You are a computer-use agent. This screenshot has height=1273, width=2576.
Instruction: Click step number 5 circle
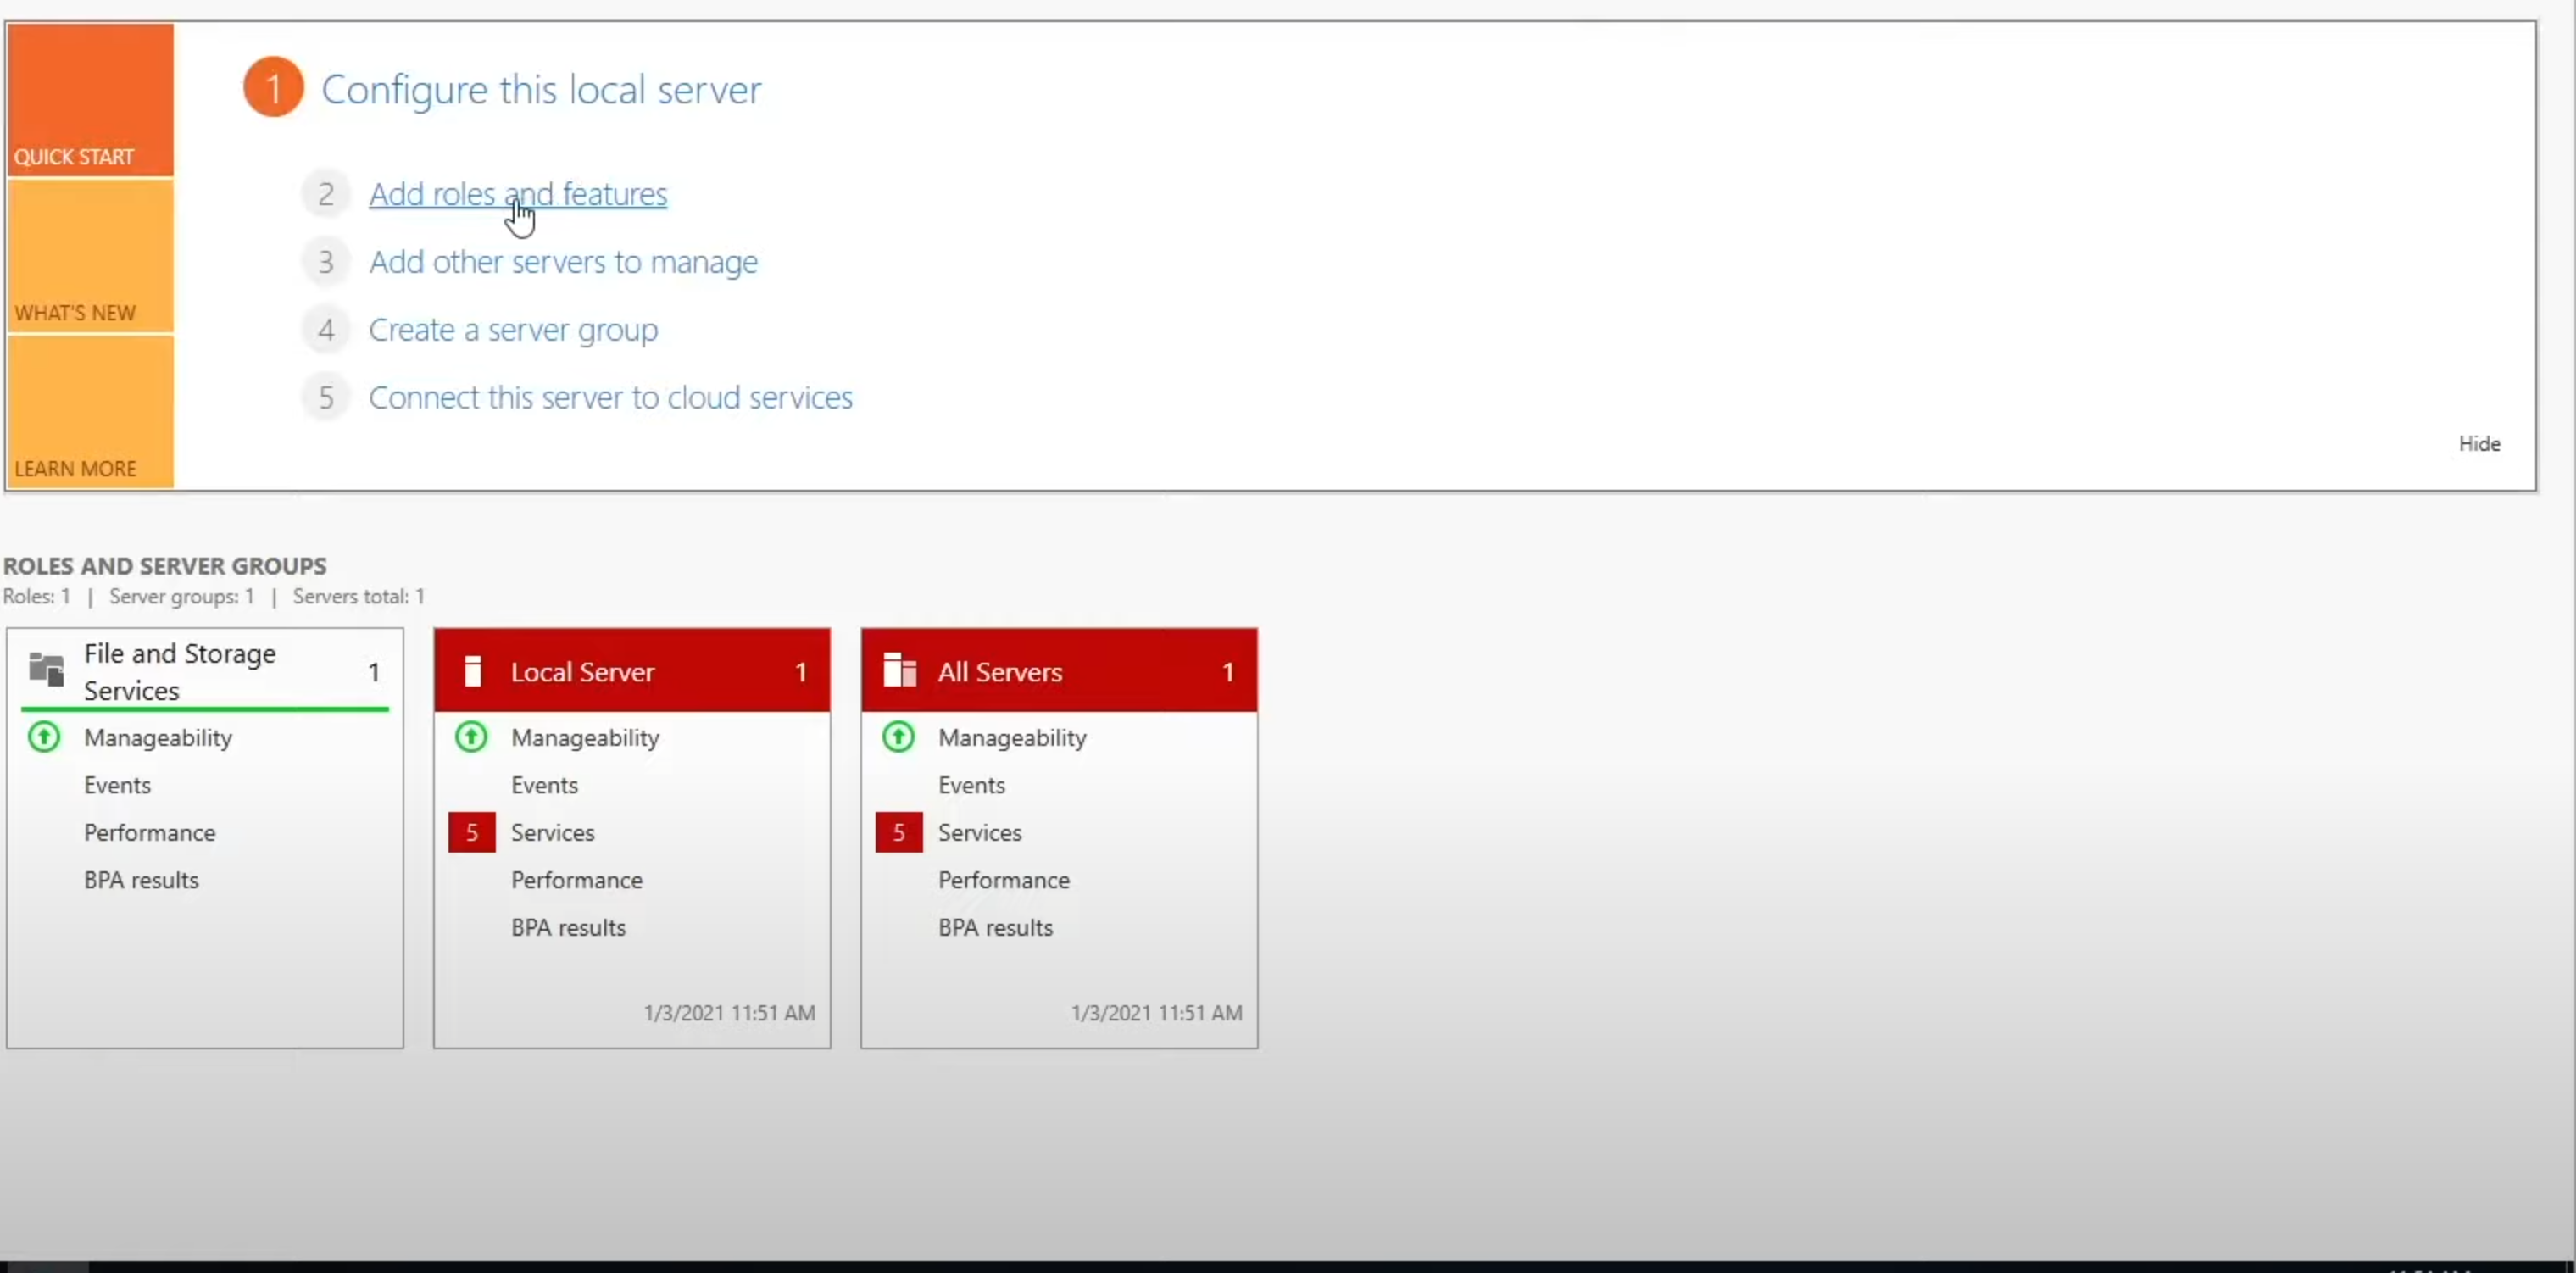(326, 398)
